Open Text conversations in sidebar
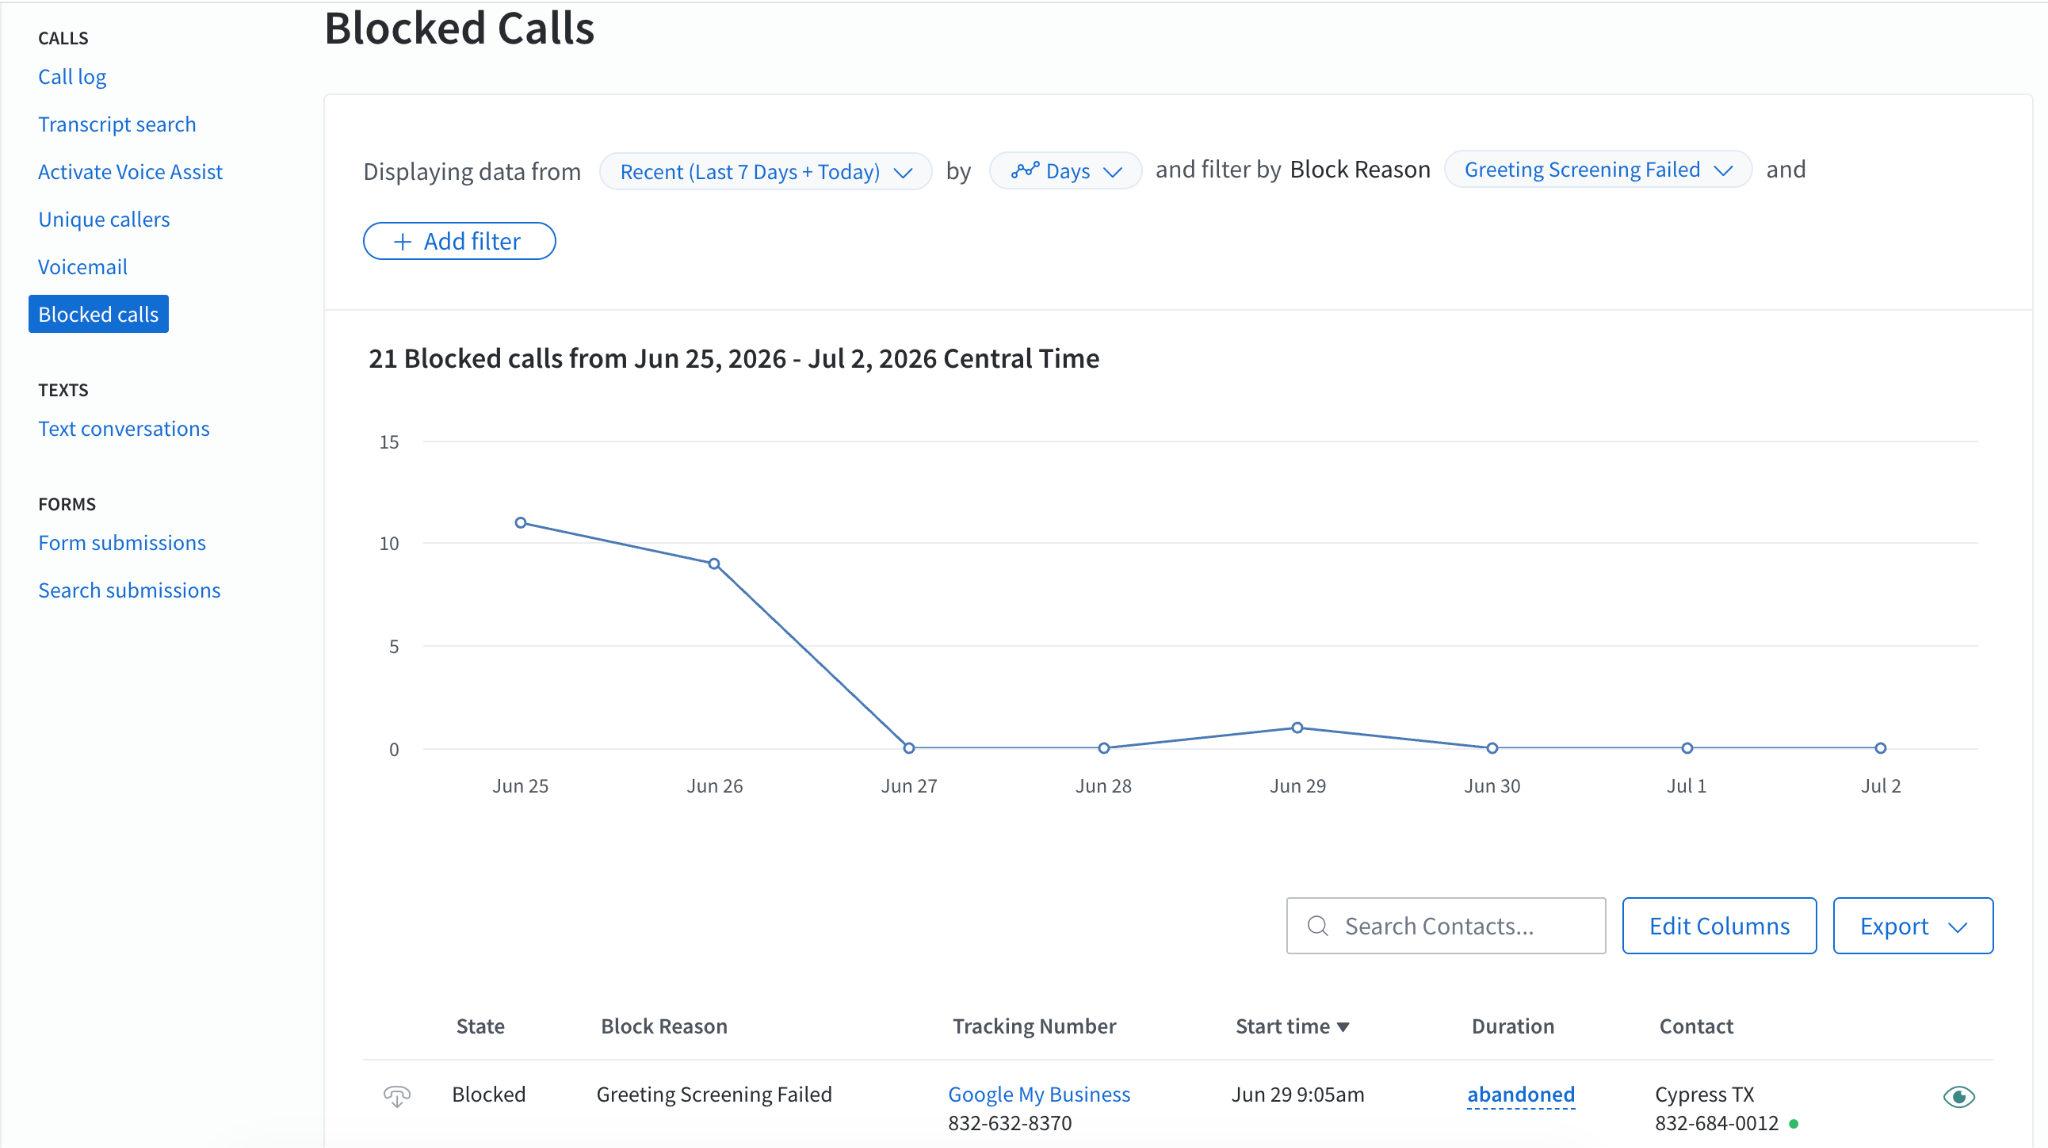This screenshot has height=1148, width=2048. pyautogui.click(x=124, y=429)
